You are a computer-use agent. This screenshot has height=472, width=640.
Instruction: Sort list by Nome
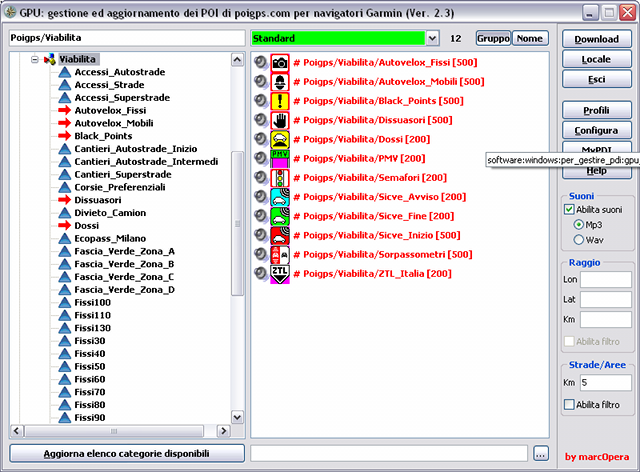pyautogui.click(x=530, y=38)
